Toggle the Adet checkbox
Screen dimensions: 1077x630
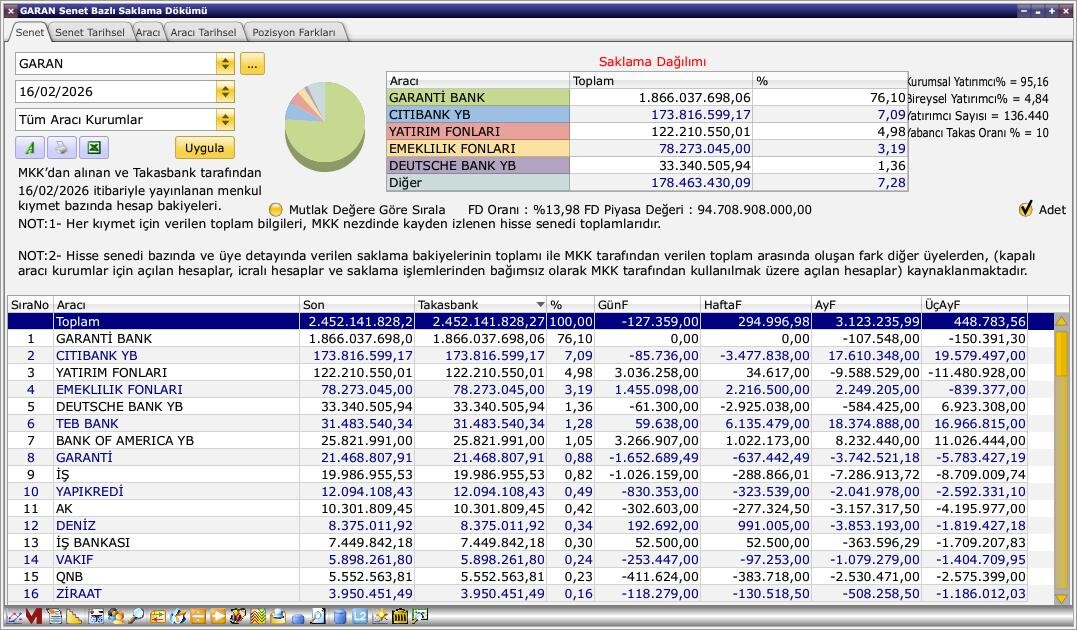(1025, 209)
